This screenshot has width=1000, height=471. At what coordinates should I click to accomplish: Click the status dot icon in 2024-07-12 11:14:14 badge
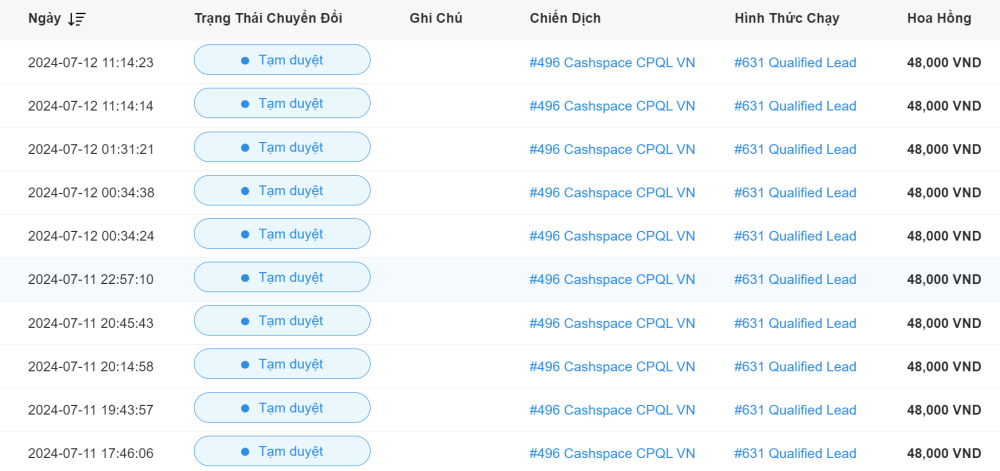(x=245, y=104)
